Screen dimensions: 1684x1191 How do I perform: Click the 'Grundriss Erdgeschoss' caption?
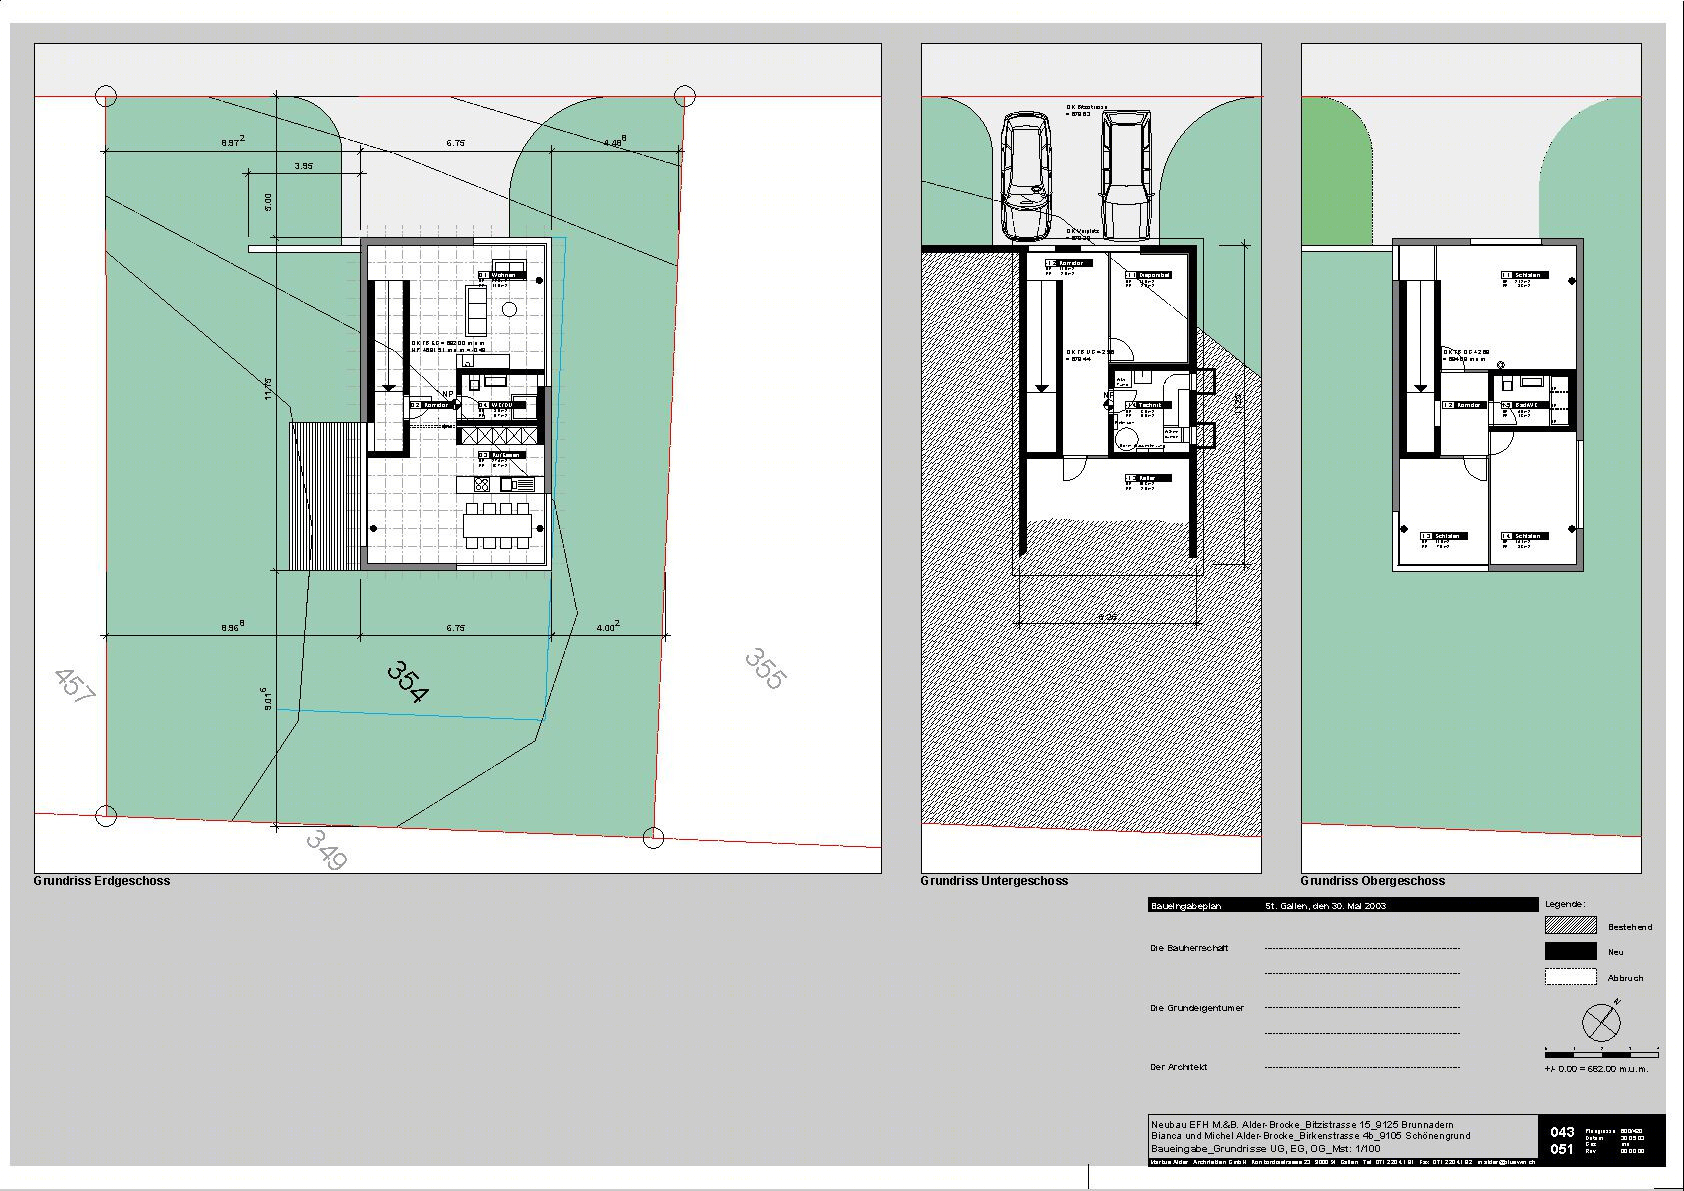(x=102, y=881)
